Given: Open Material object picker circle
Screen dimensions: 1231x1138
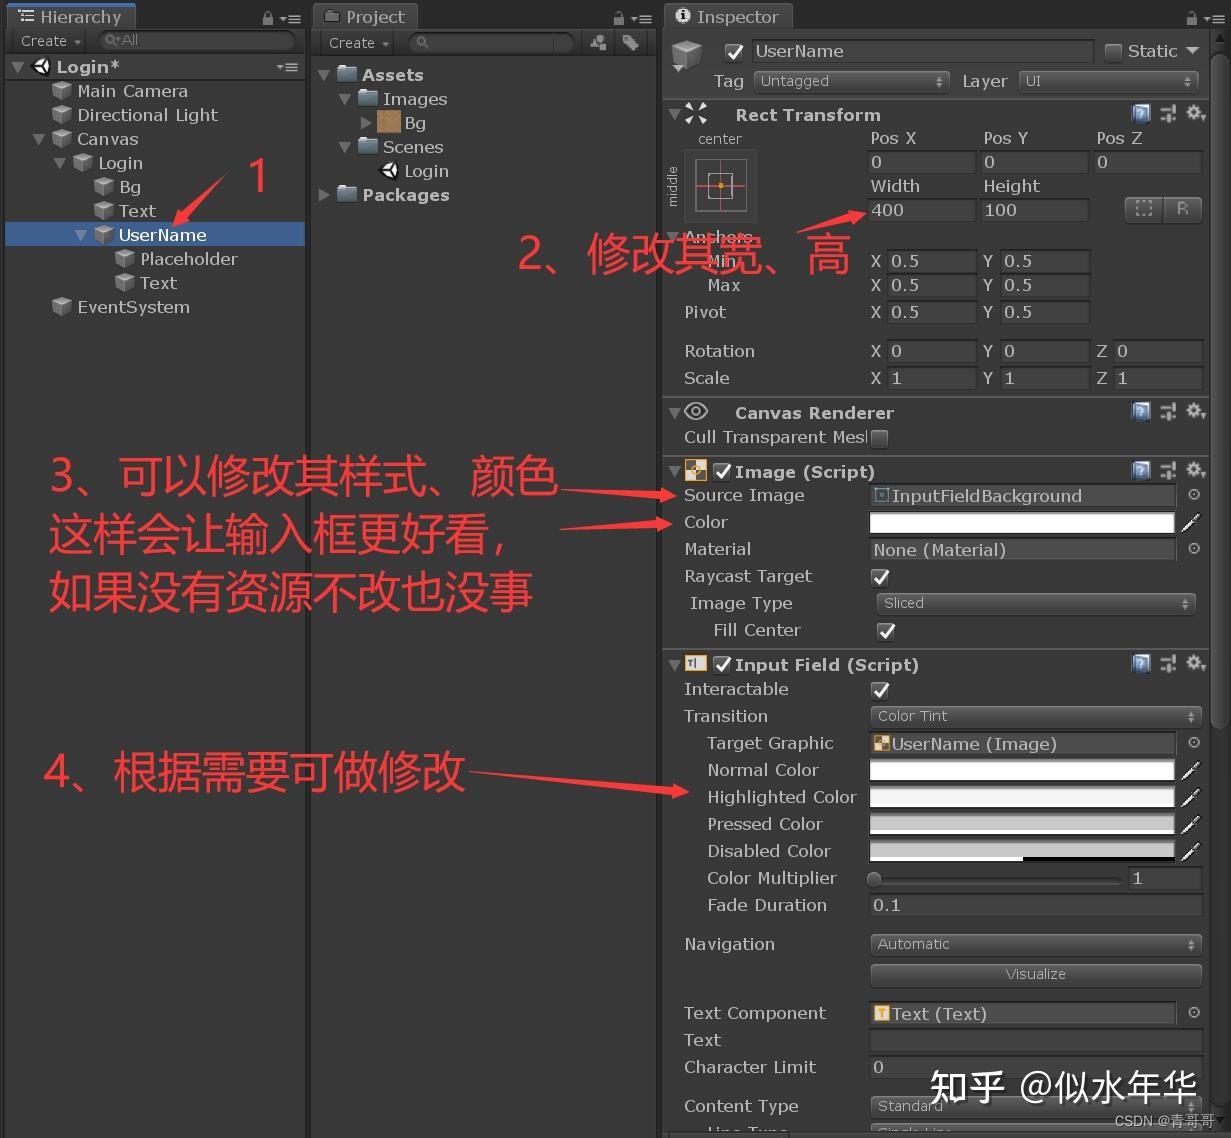Looking at the screenshot, I should click(1194, 549).
